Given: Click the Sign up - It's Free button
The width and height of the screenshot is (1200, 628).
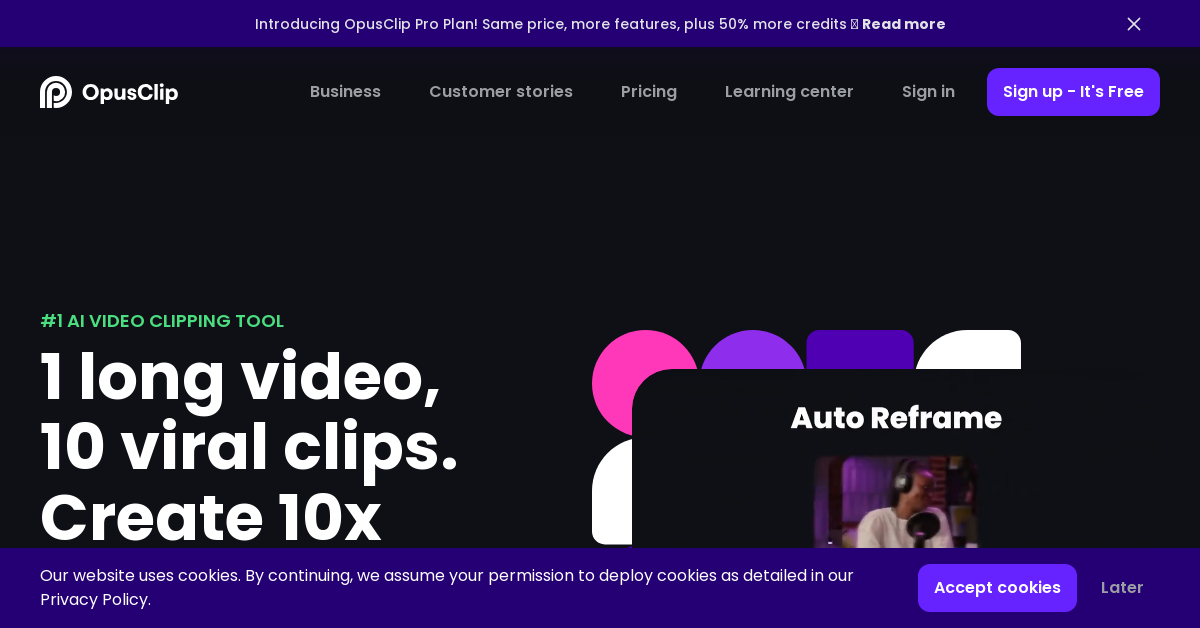Looking at the screenshot, I should [1073, 91].
